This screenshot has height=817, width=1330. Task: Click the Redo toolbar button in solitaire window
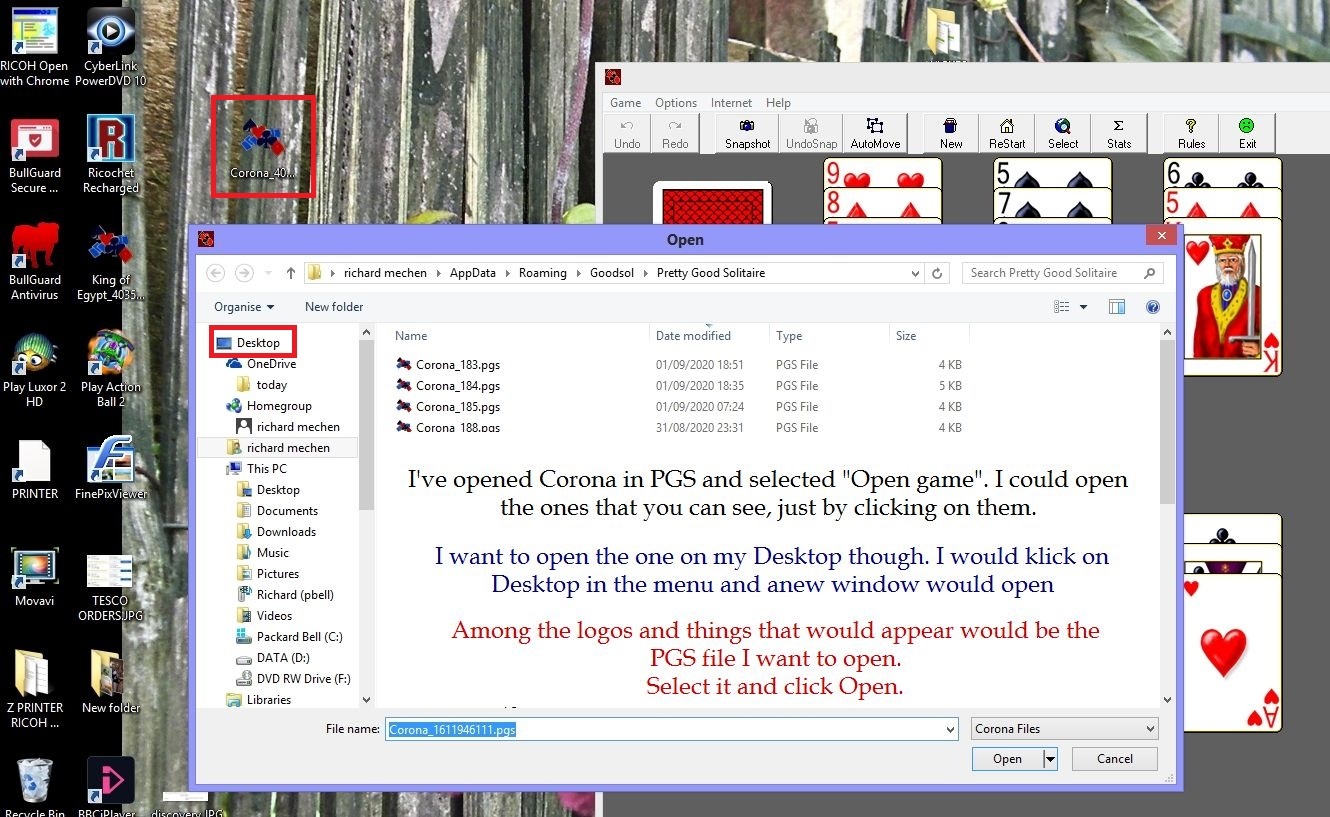[675, 133]
